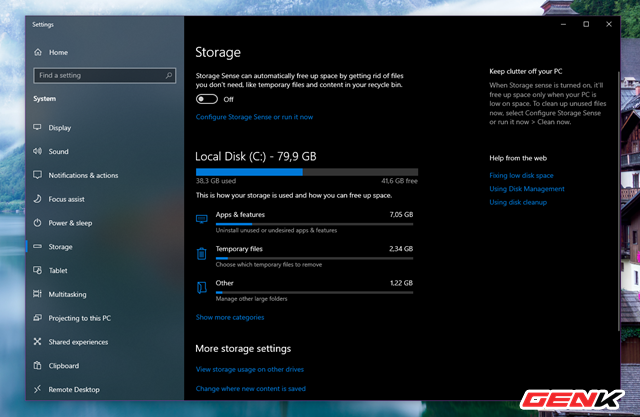Select Multitasking in the sidebar
The image size is (640, 417).
tap(69, 294)
